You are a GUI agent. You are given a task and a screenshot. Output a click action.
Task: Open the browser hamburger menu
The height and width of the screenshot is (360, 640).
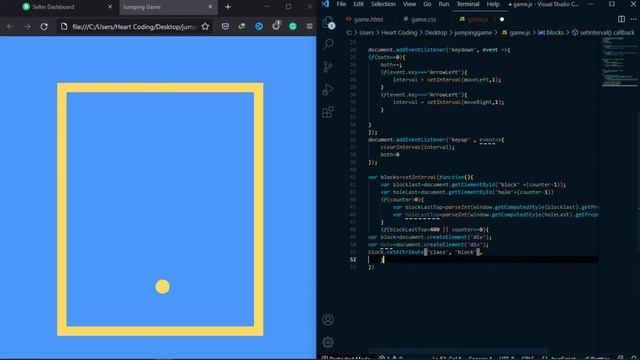coord(309,27)
